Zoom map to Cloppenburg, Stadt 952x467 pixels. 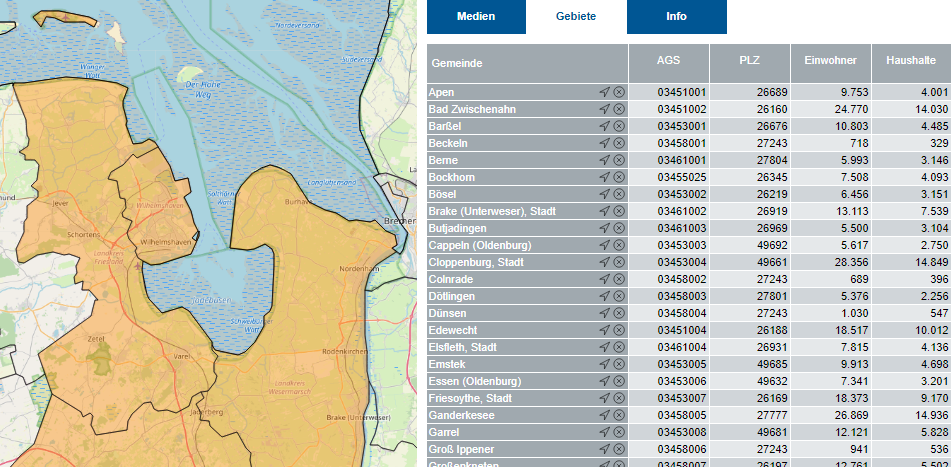point(604,262)
